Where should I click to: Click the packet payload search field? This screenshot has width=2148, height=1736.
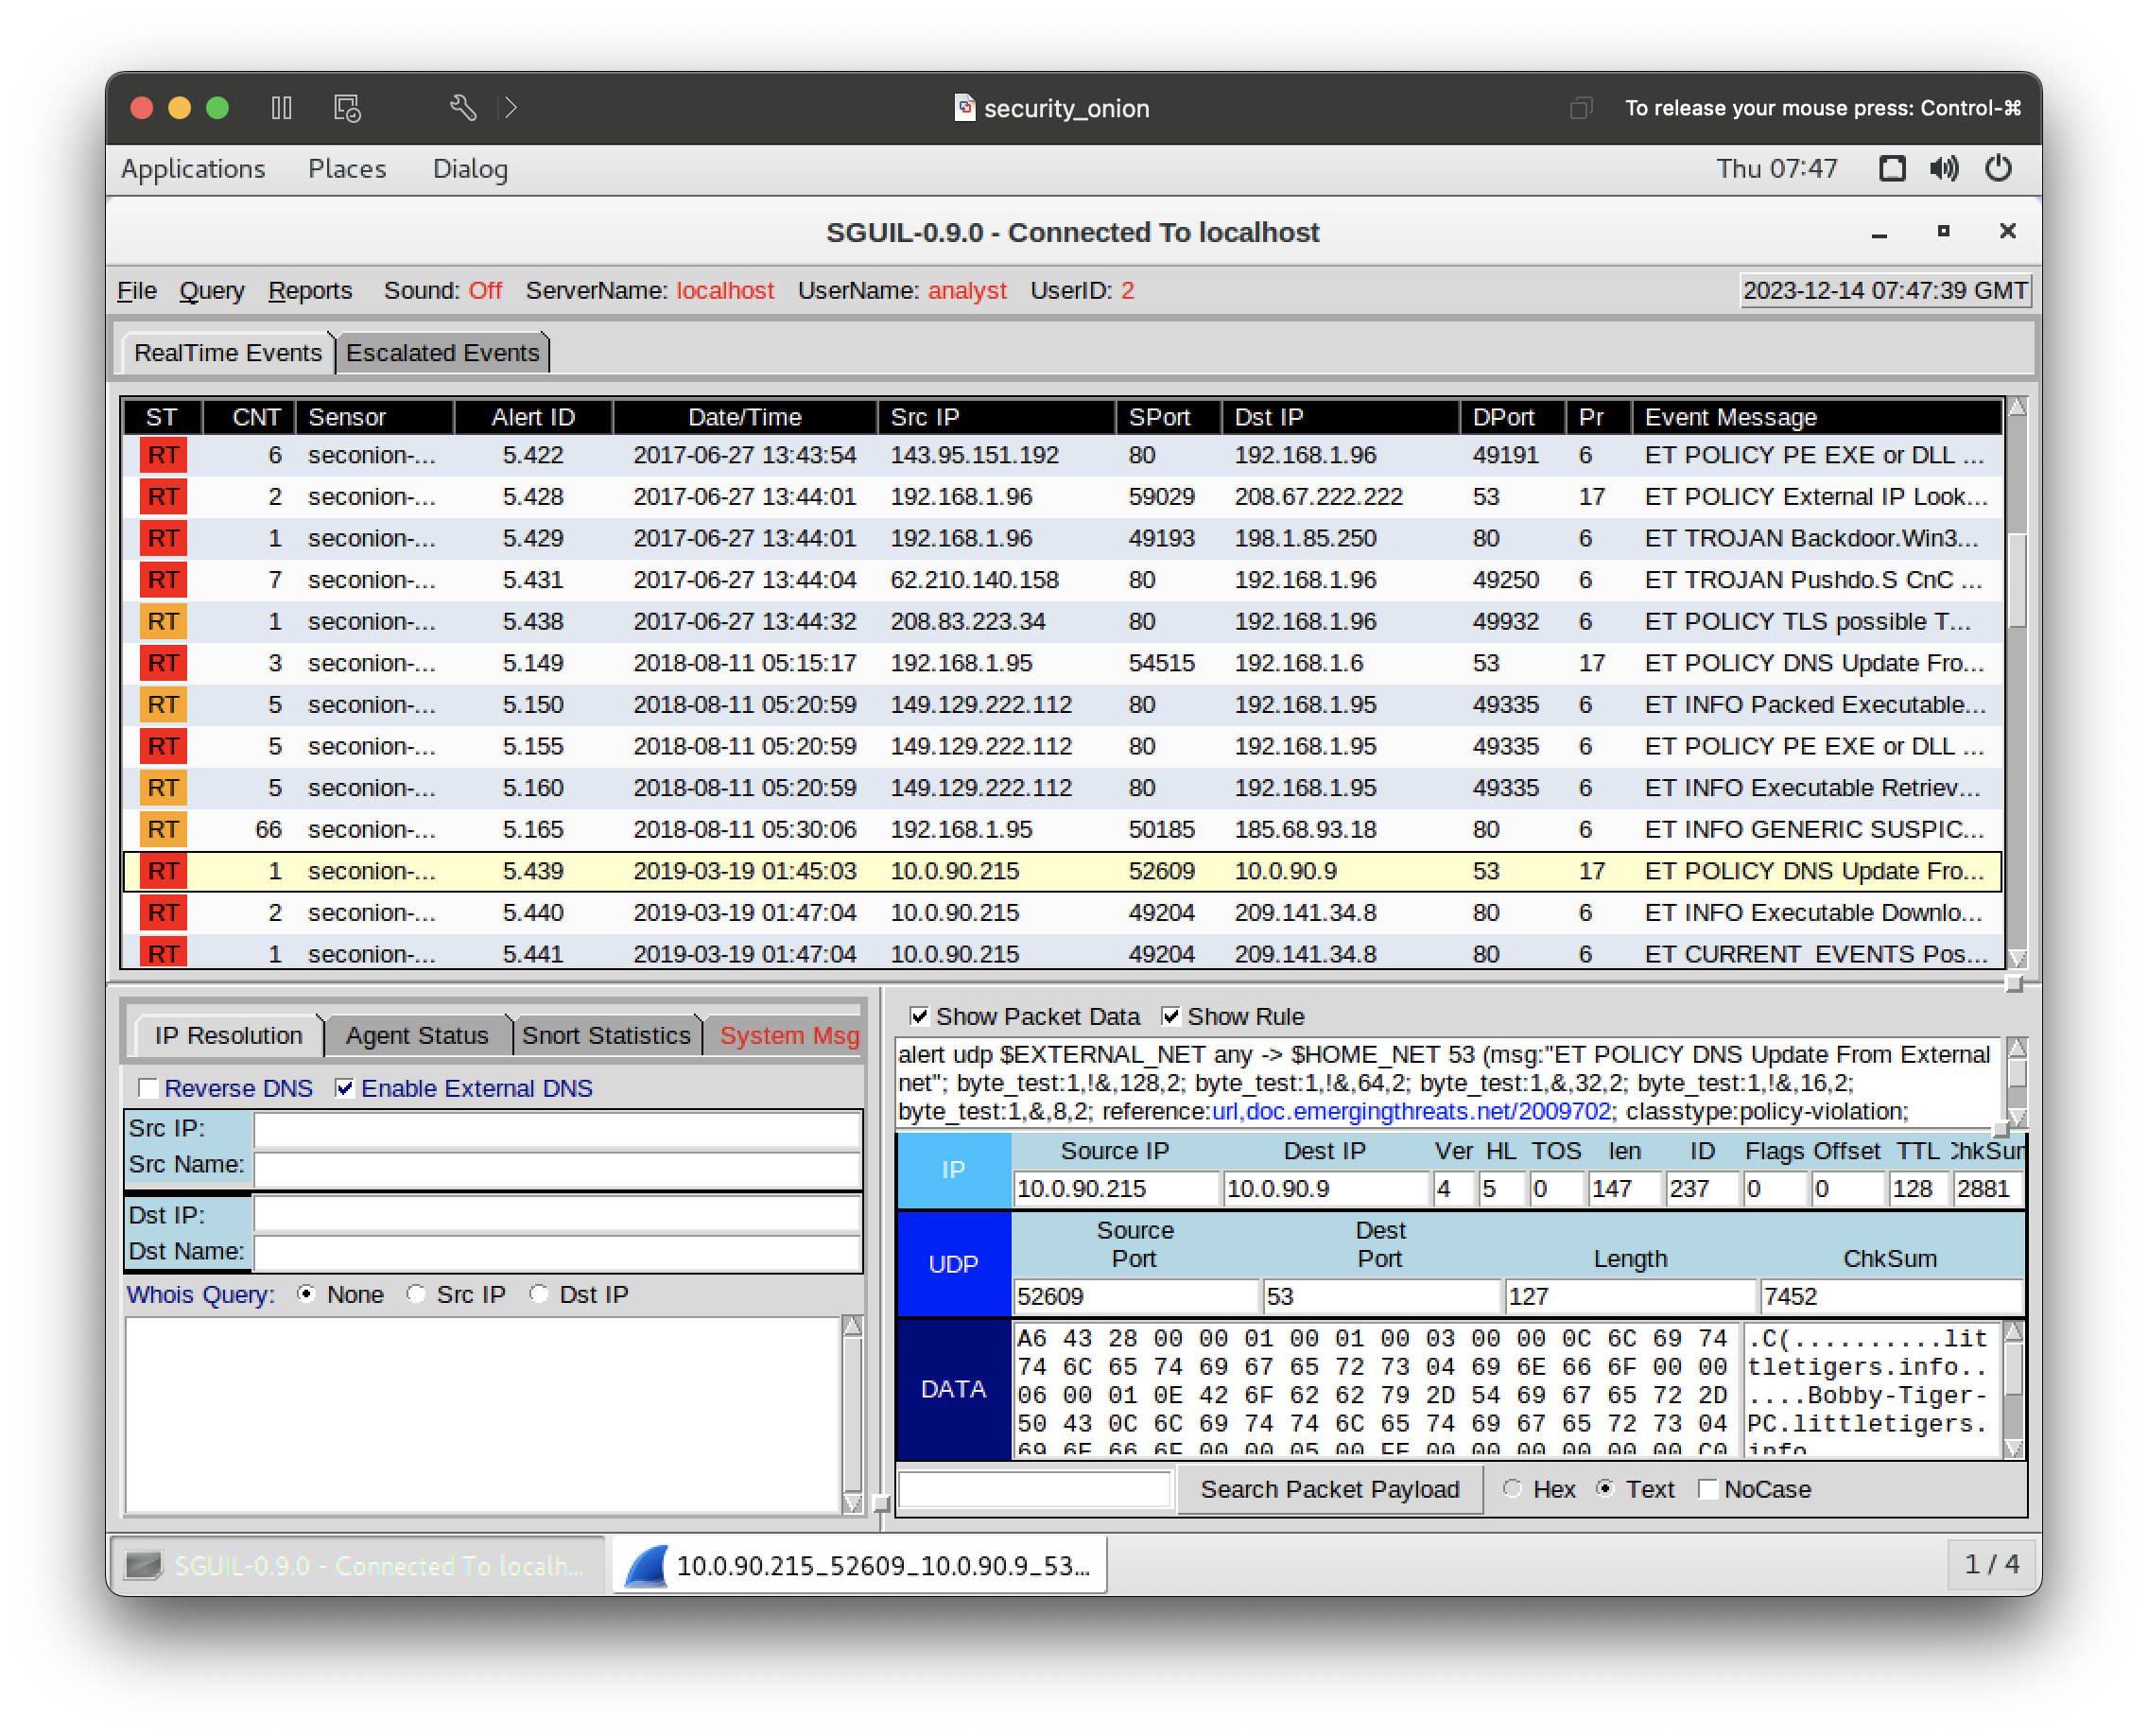(1034, 1489)
